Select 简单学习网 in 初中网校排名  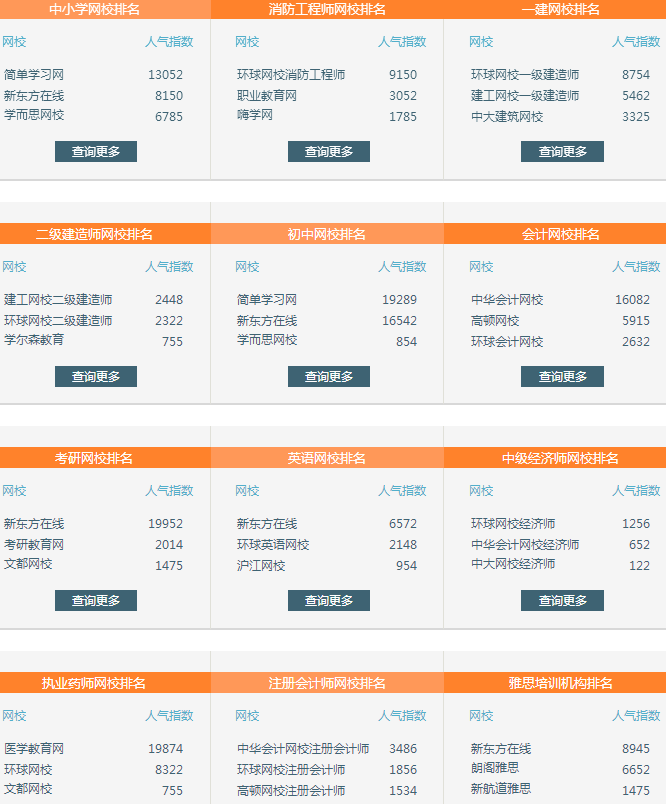(x=267, y=300)
